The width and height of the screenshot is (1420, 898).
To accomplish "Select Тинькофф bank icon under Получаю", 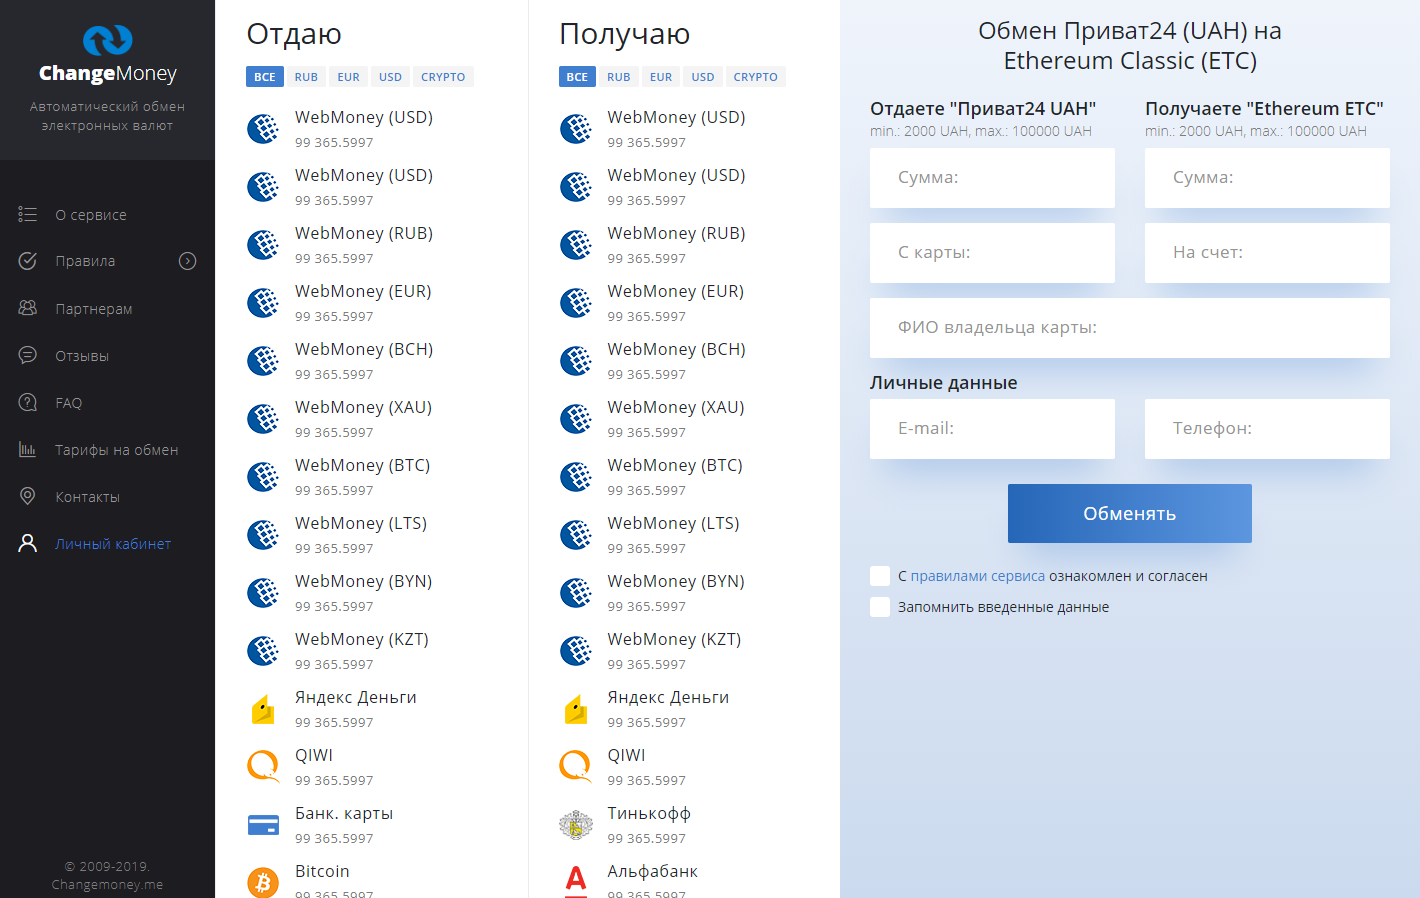I will tap(576, 825).
